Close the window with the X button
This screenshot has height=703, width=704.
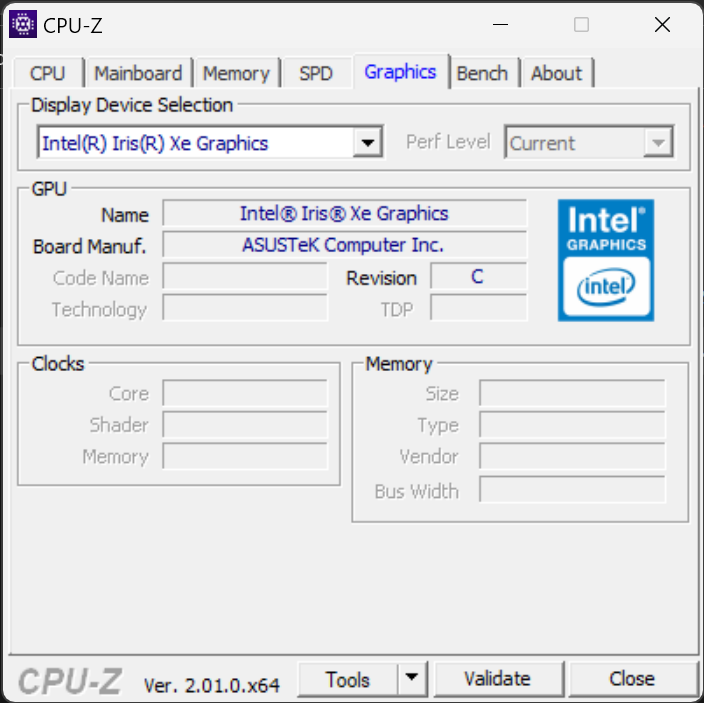[662, 24]
